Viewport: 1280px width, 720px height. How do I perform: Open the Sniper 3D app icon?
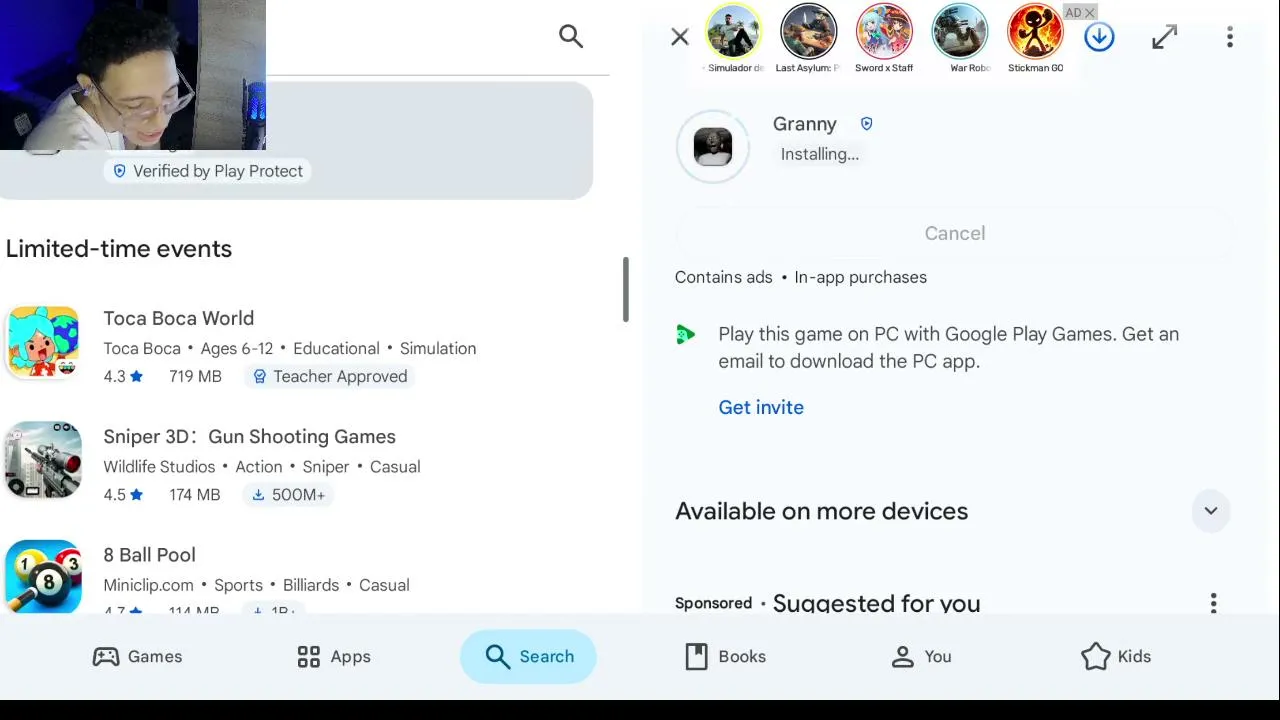(43, 460)
